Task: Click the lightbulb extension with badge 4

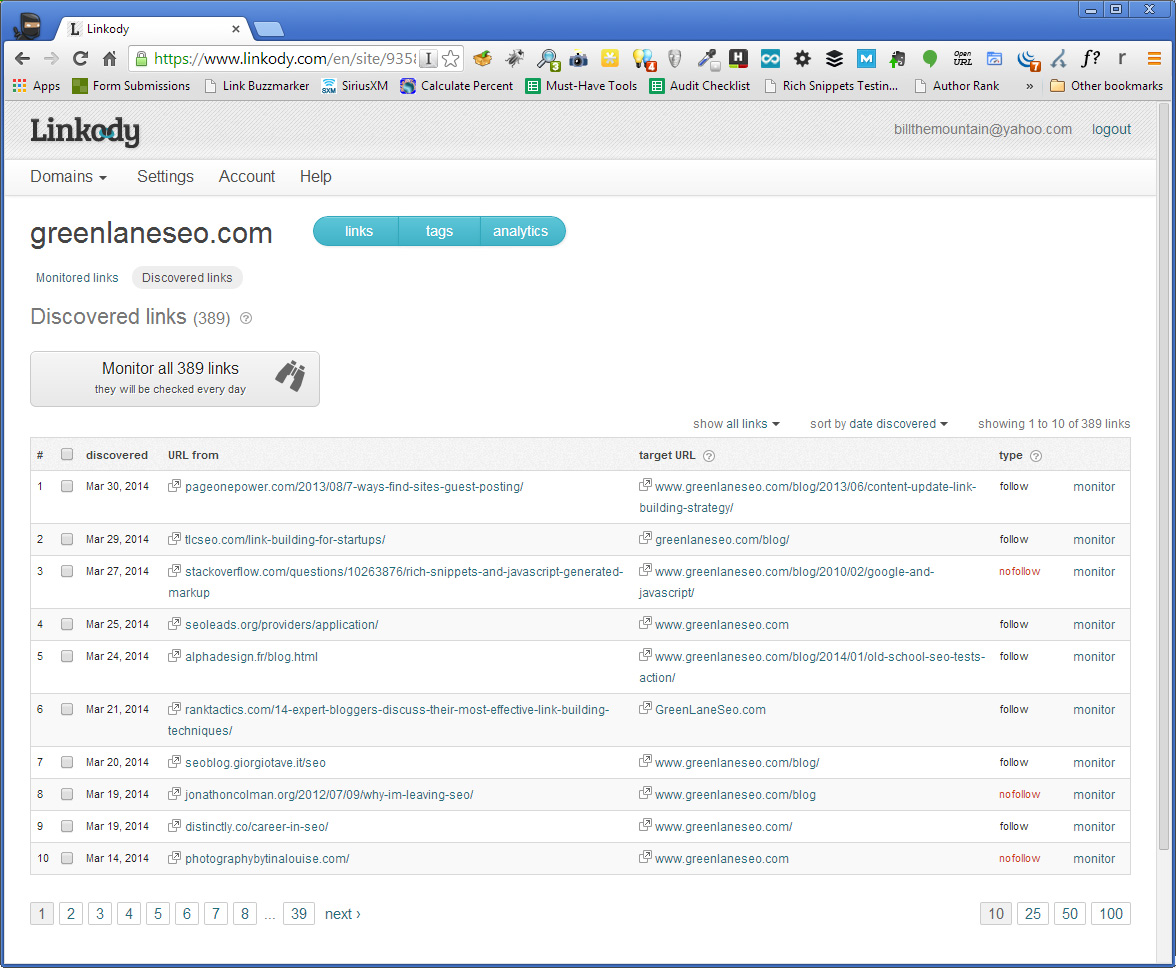Action: click(644, 59)
